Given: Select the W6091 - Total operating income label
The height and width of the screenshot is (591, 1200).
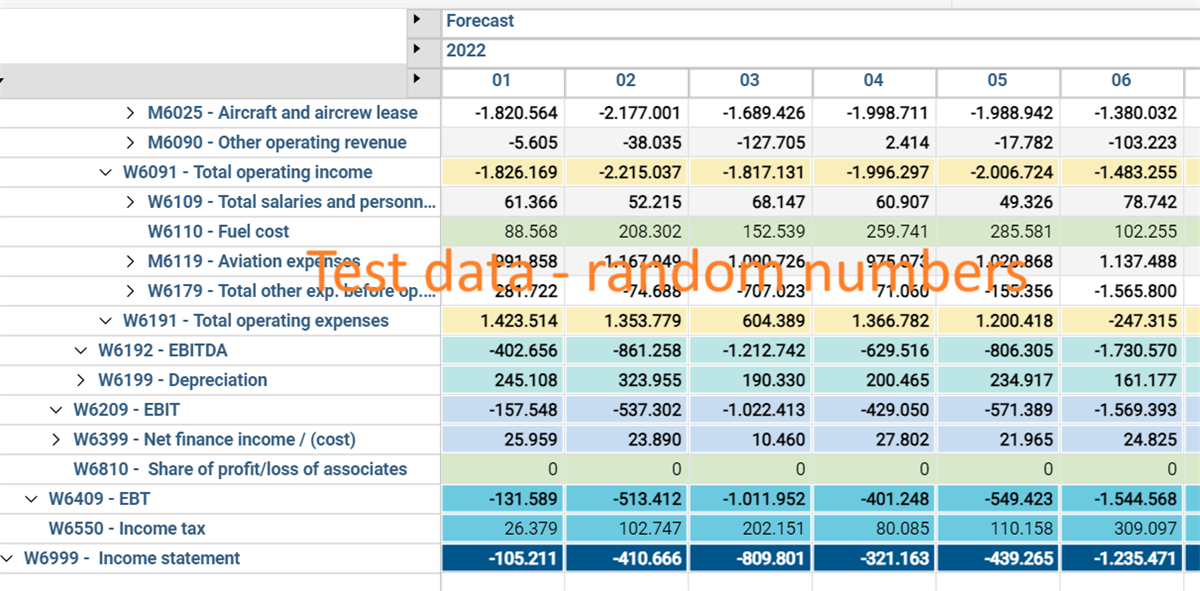Looking at the screenshot, I should (x=248, y=172).
